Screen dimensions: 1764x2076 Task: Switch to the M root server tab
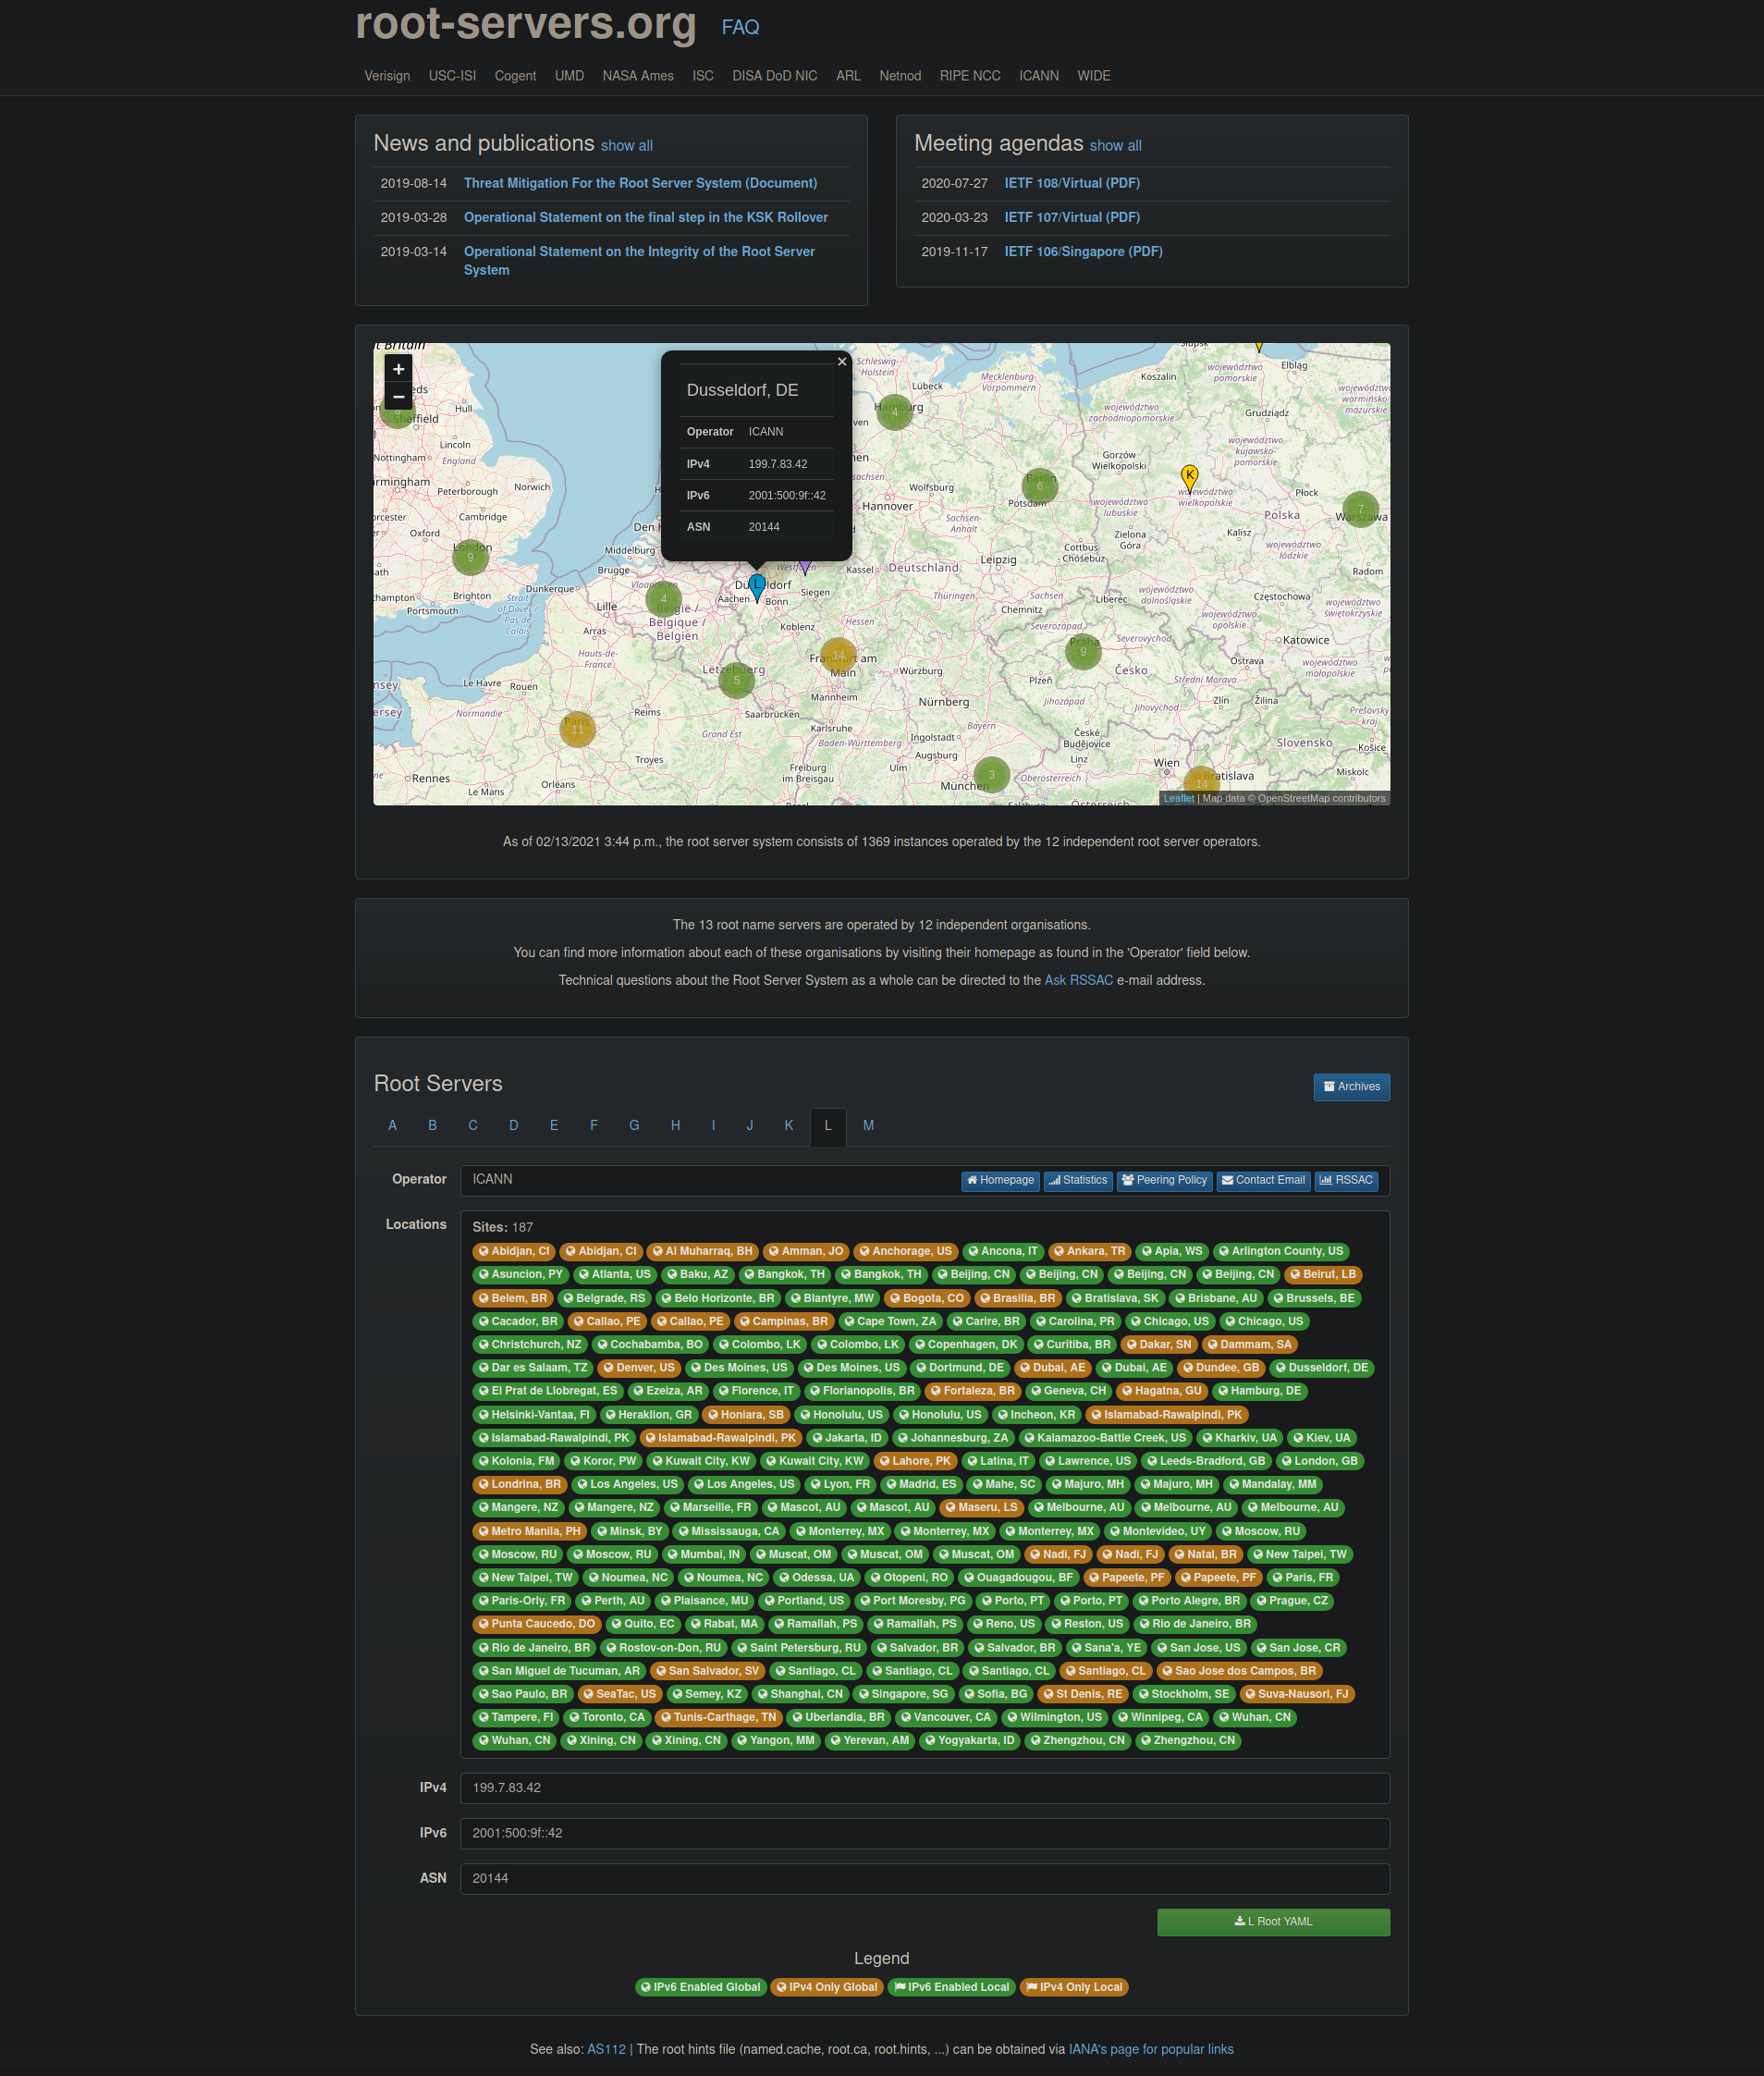point(868,1125)
